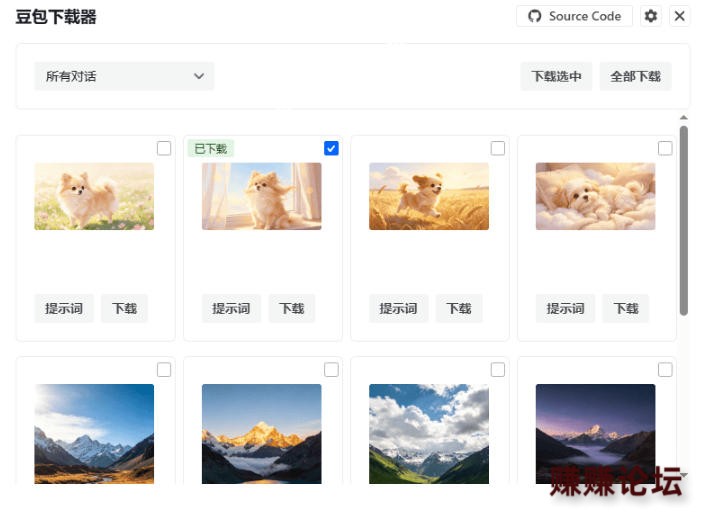Image resolution: width=704 pixels, height=522 pixels.
Task: Click 下载 under the cloud puppy image
Action: coord(625,308)
